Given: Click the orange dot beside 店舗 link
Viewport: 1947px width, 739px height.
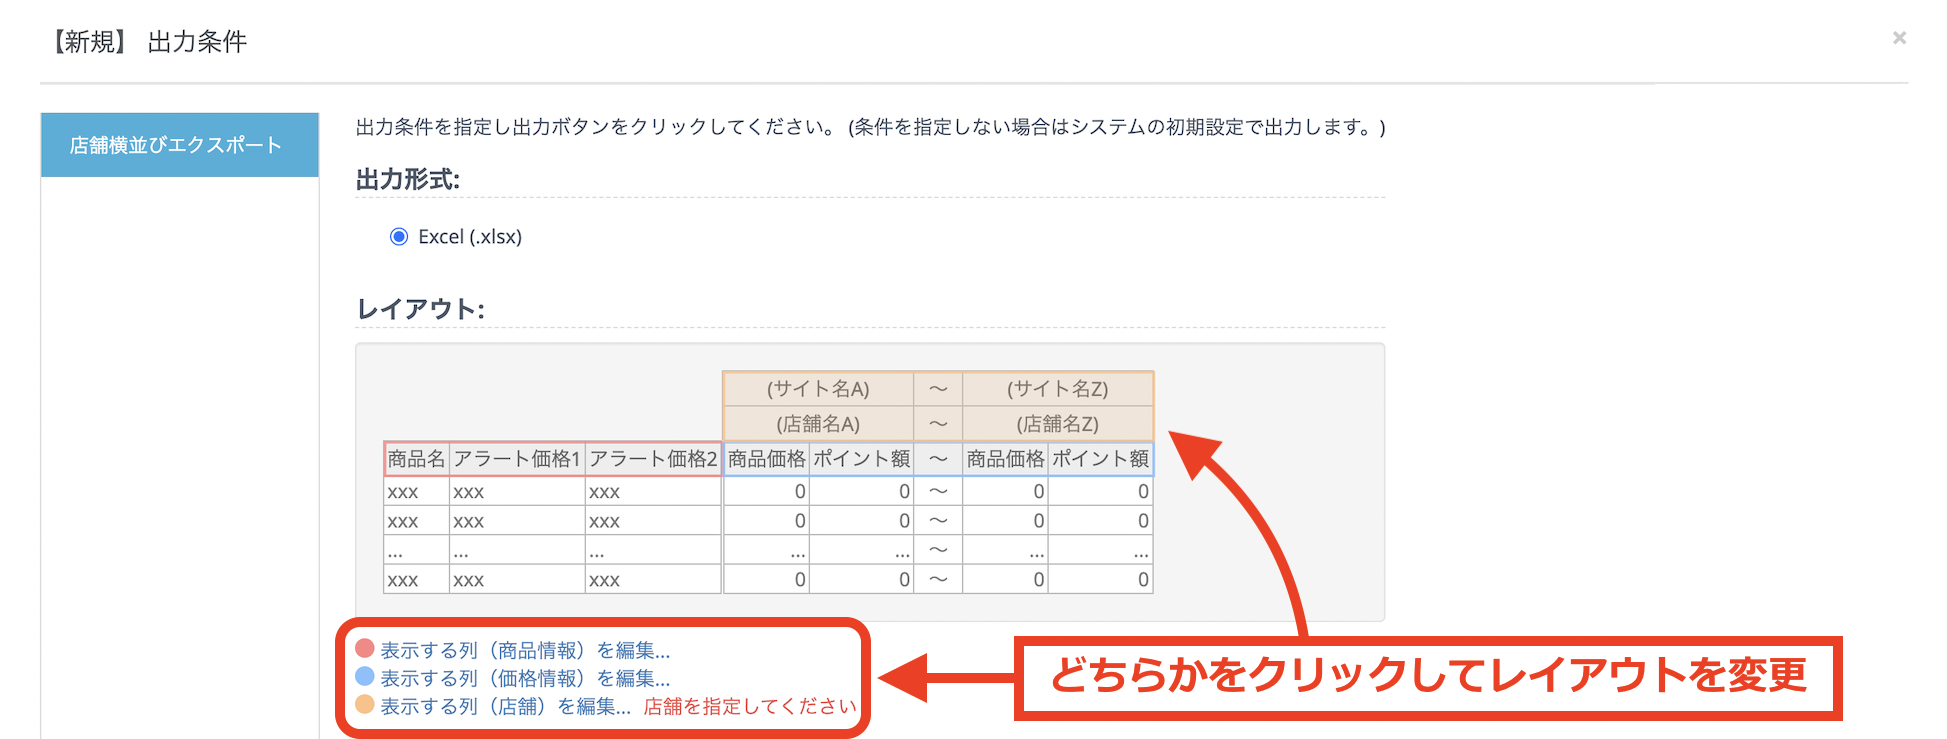Looking at the screenshot, I should [365, 705].
